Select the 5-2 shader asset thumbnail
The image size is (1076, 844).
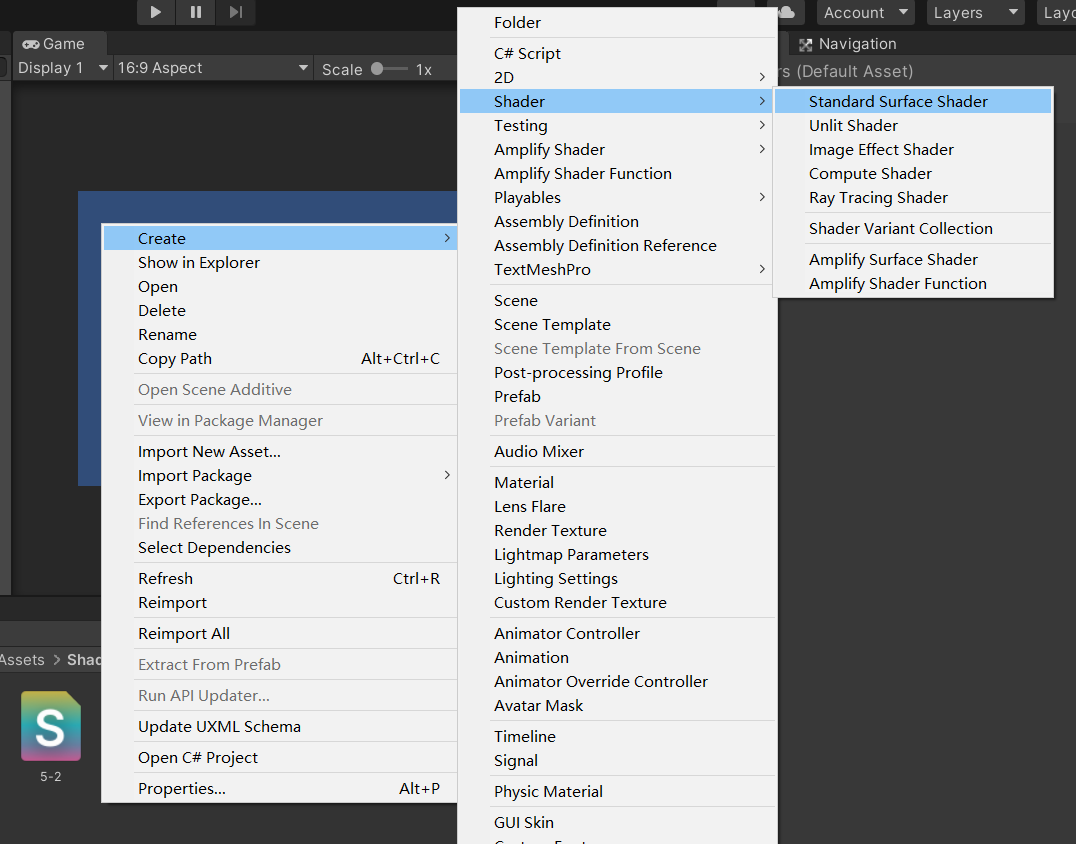[x=51, y=726]
